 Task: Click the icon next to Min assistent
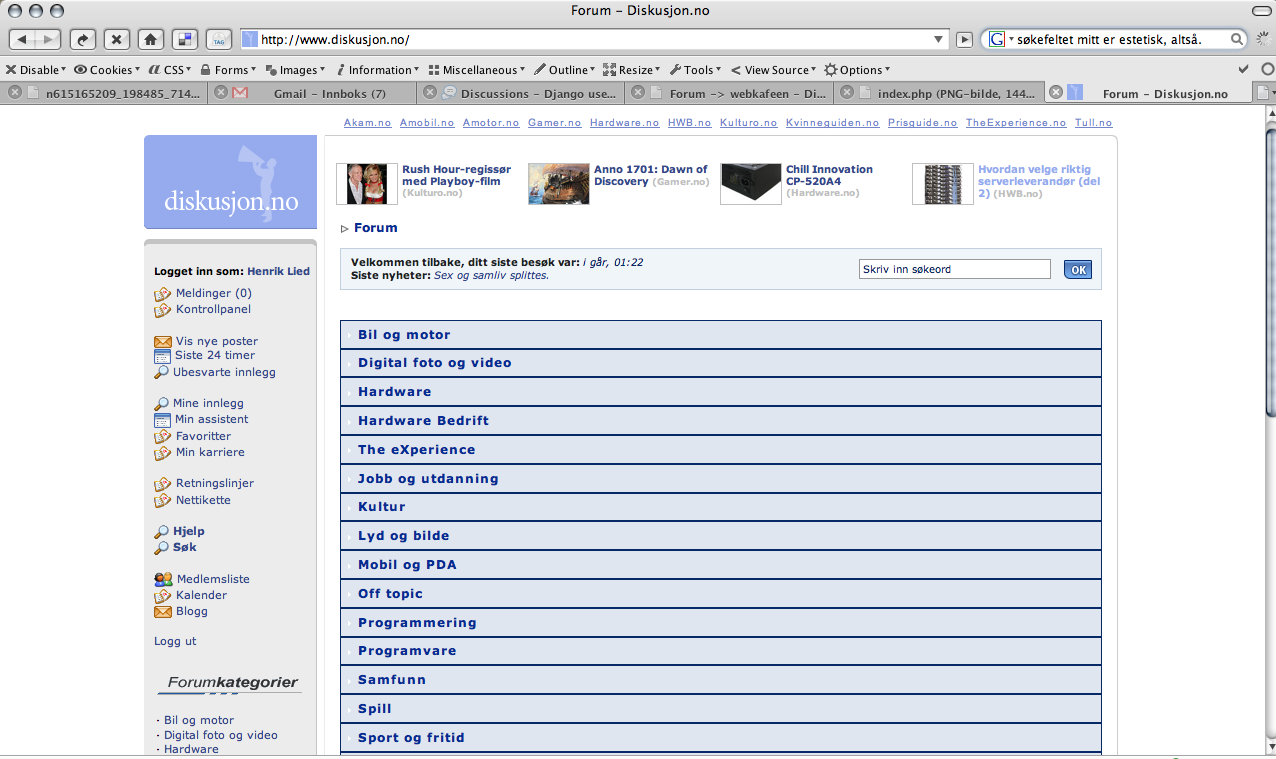coord(163,420)
